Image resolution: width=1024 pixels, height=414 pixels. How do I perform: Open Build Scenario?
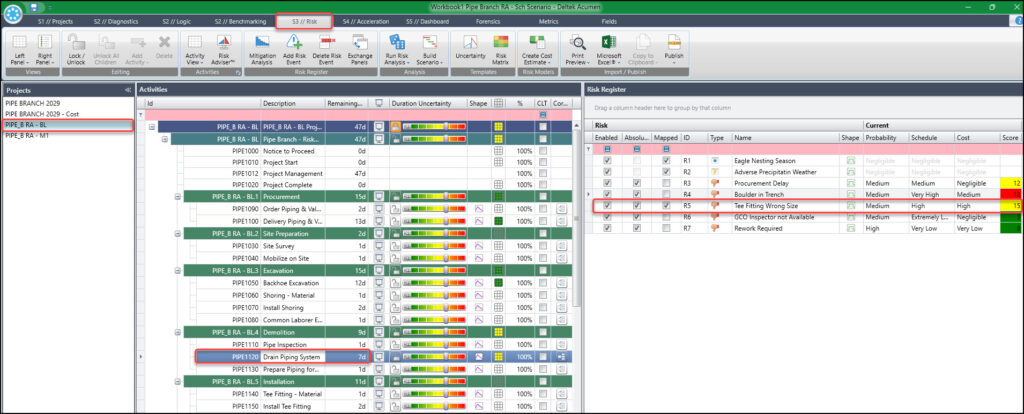coord(430,48)
